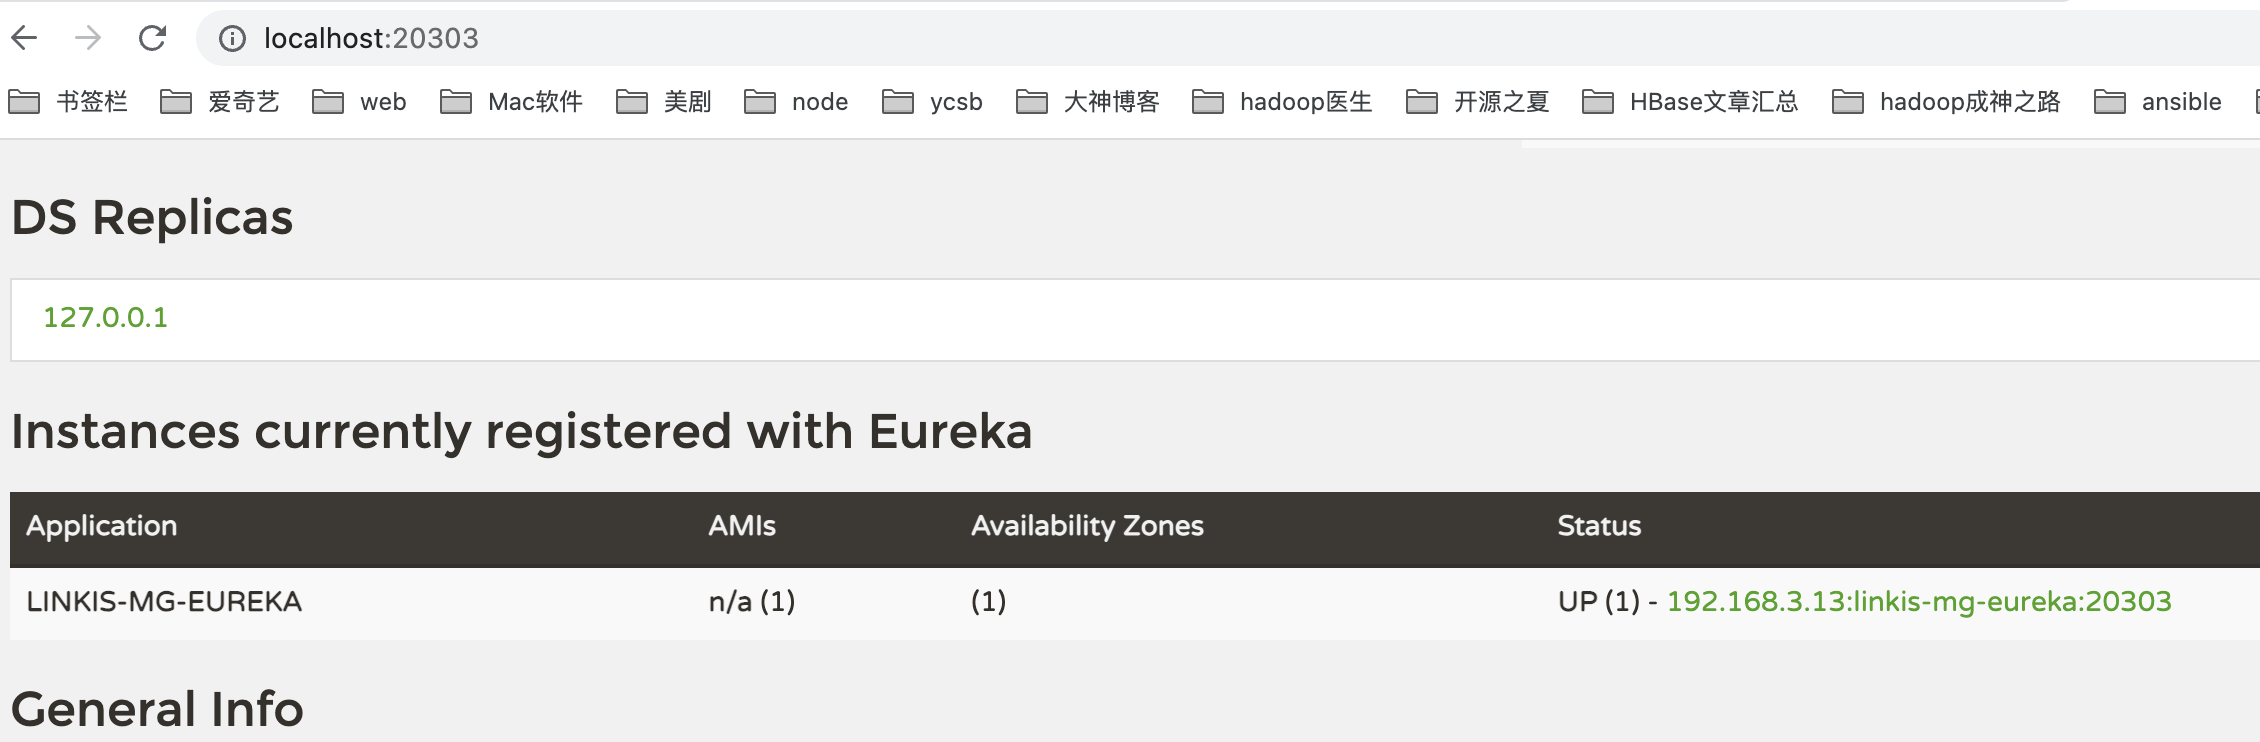Click the forward navigation arrow
2260x742 pixels.
[x=90, y=38]
